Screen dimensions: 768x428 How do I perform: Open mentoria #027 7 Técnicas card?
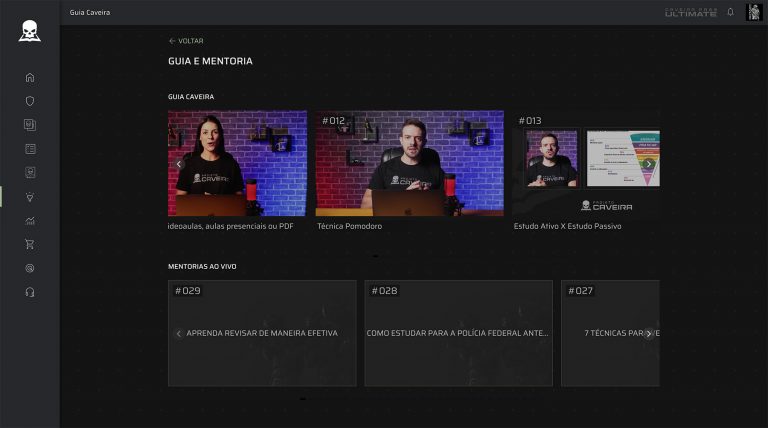coord(608,333)
